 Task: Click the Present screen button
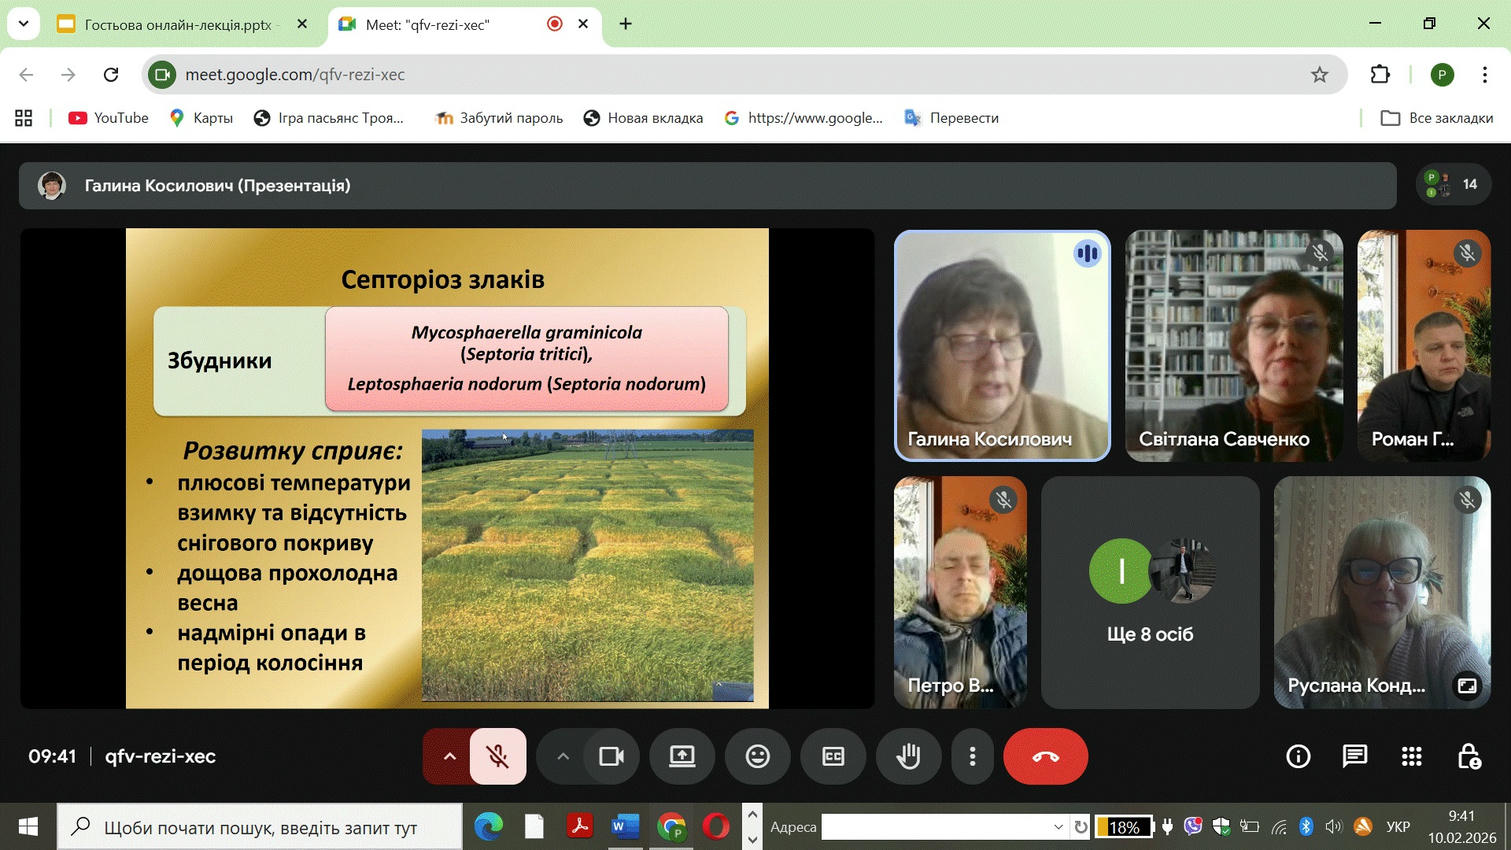click(682, 757)
